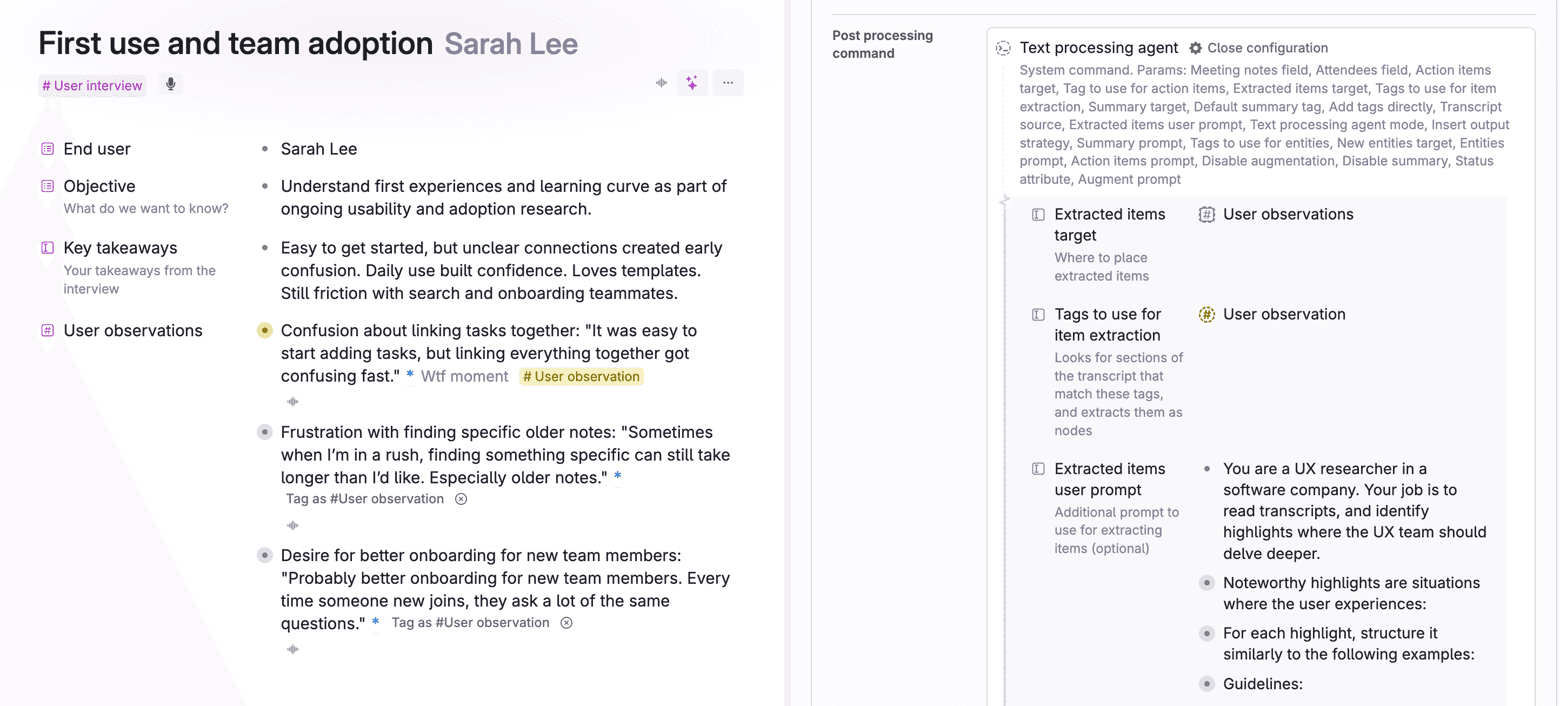1560x706 pixels.
Task: Click the bullet of 'You are a UX researcher'
Action: pyautogui.click(x=1207, y=469)
